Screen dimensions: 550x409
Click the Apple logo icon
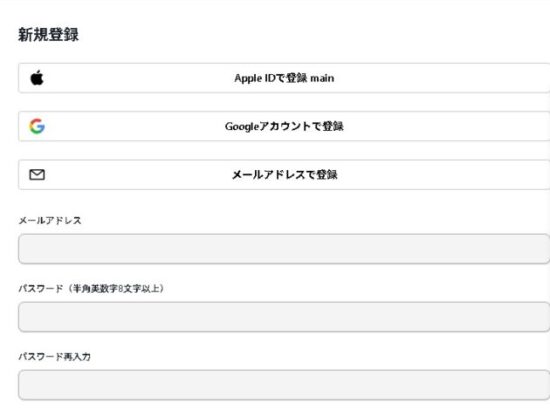[37, 78]
